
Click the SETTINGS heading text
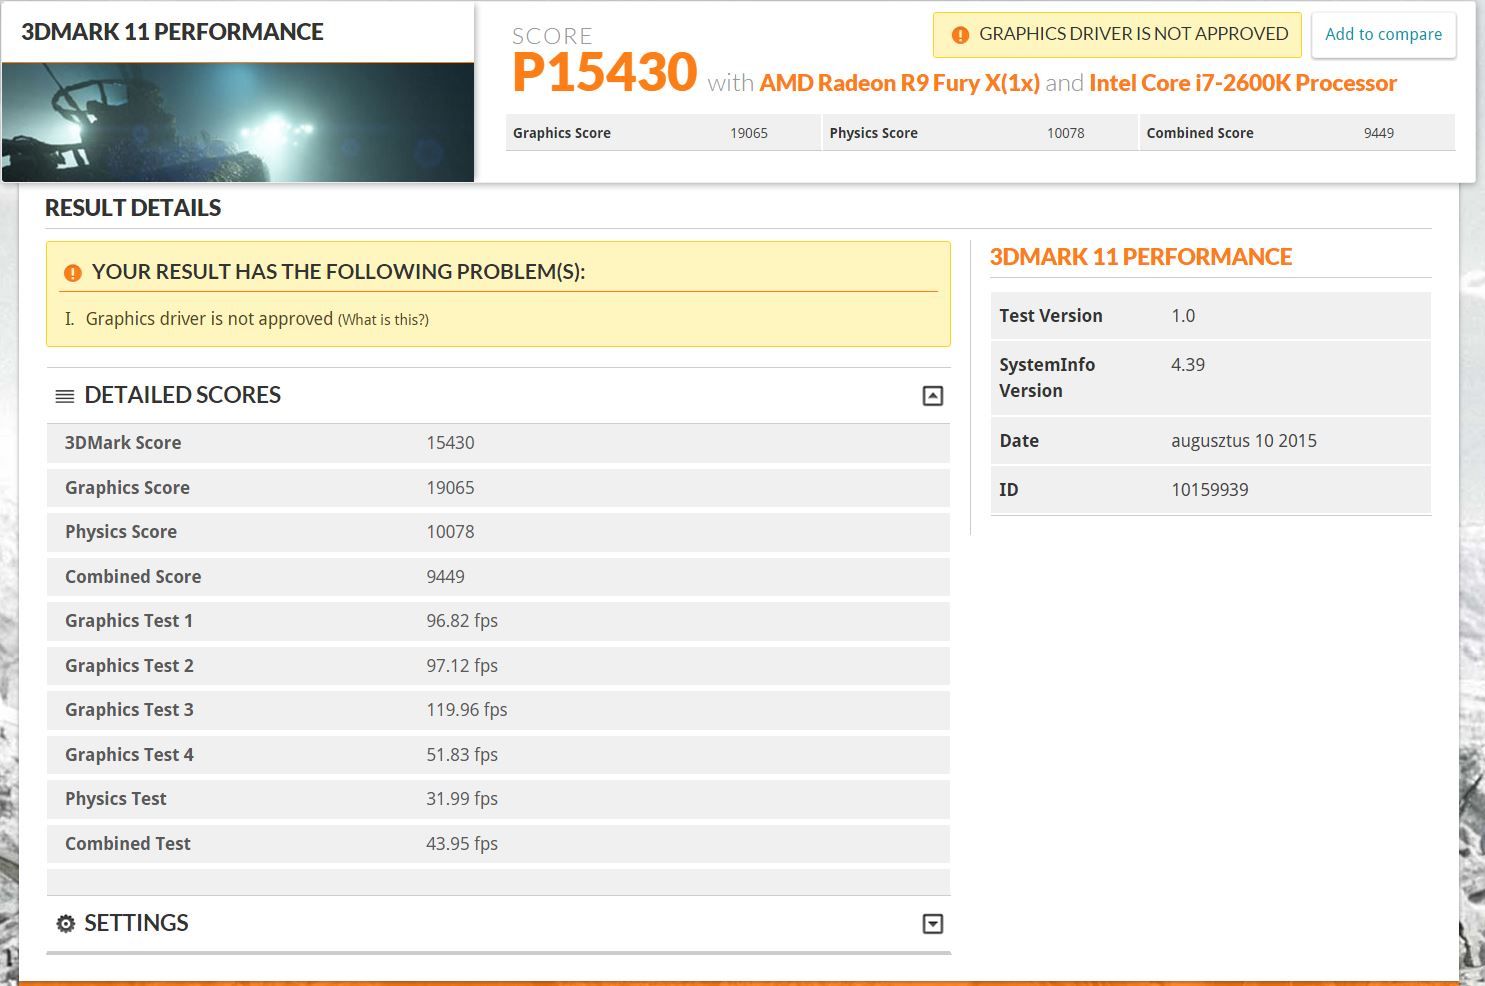tap(136, 923)
